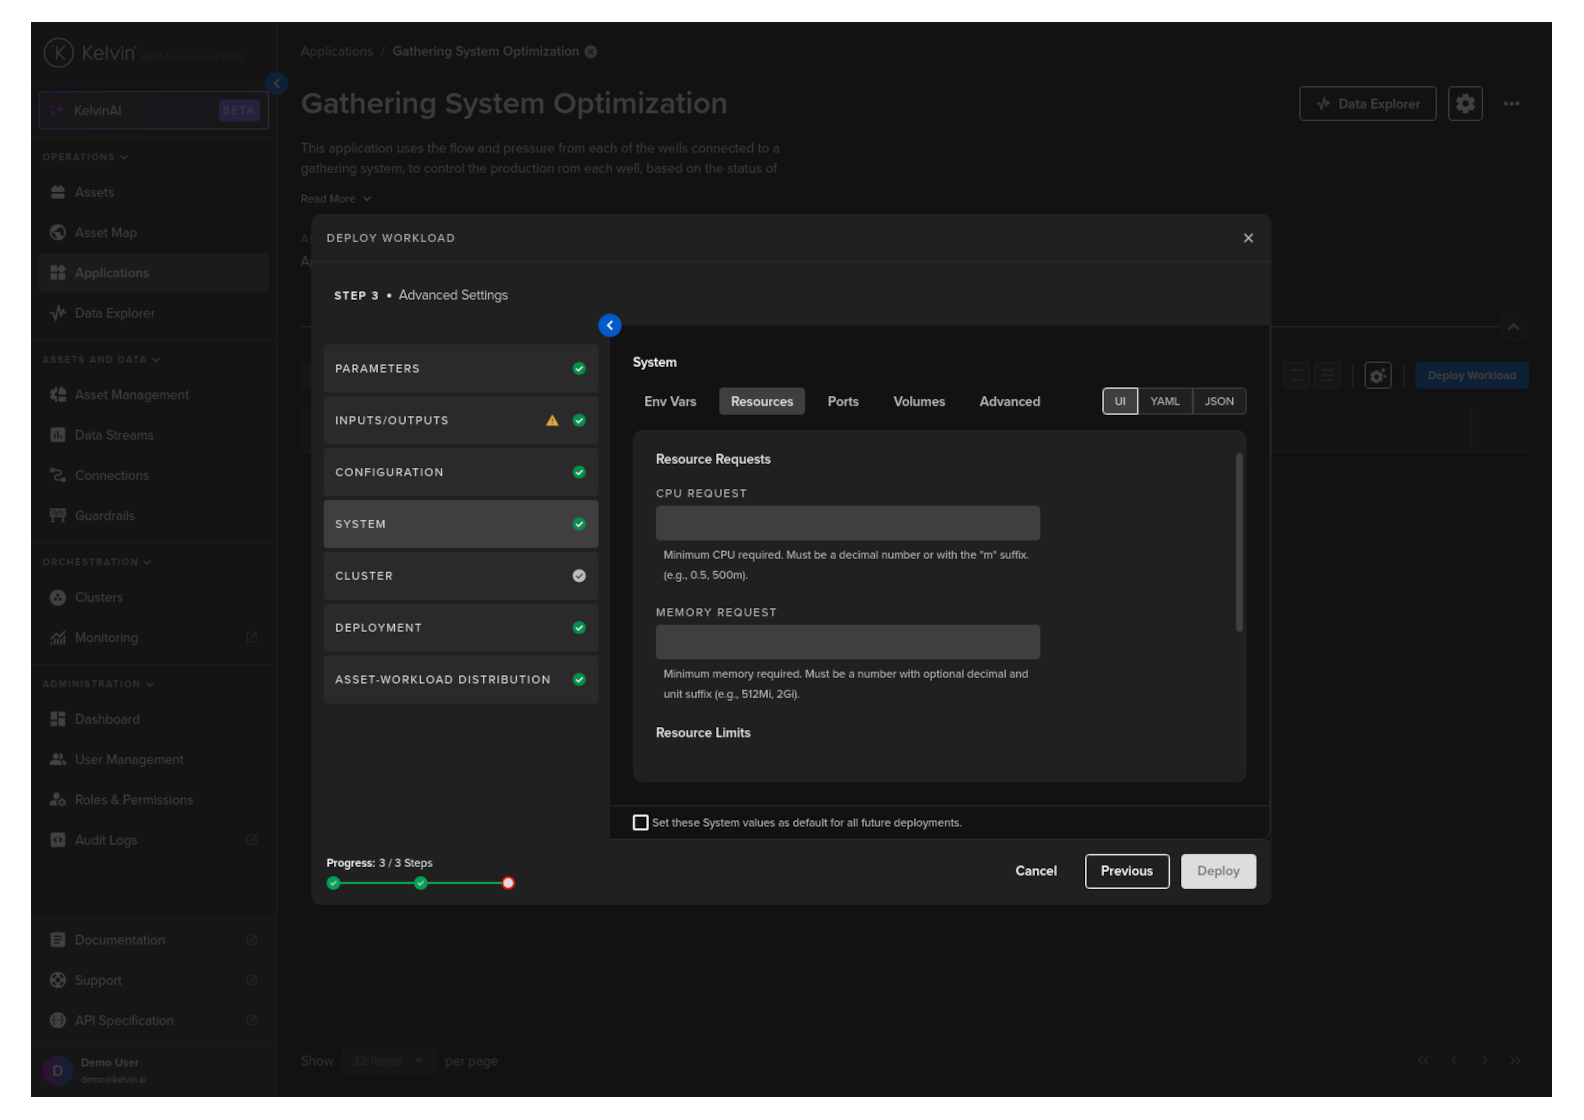Open Clusters in the sidebar
This screenshot has height=1120, width=1584.
pos(98,598)
